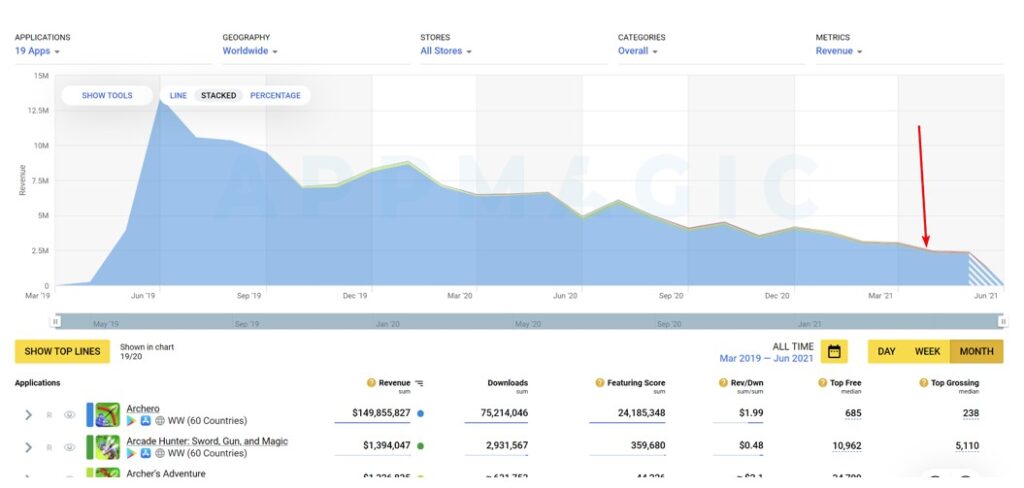Click the Top Grossing help icon
This screenshot has width=1024, height=488.
point(924,383)
